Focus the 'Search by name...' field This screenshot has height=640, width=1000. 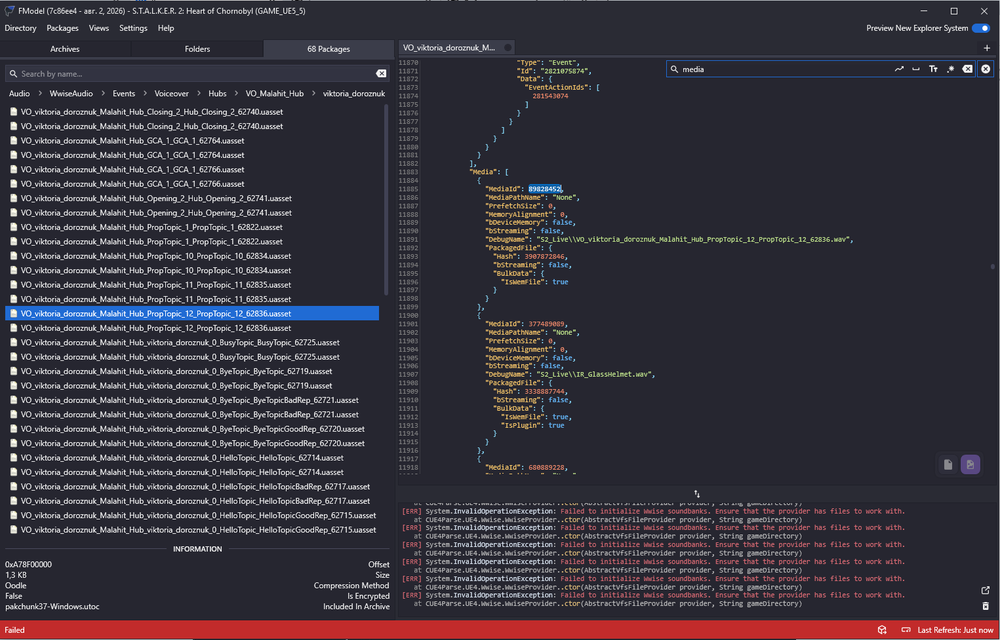click(196, 74)
